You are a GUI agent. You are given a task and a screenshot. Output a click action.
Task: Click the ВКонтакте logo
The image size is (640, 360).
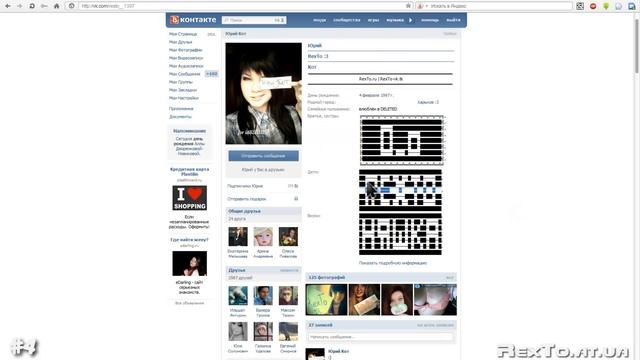[193, 20]
